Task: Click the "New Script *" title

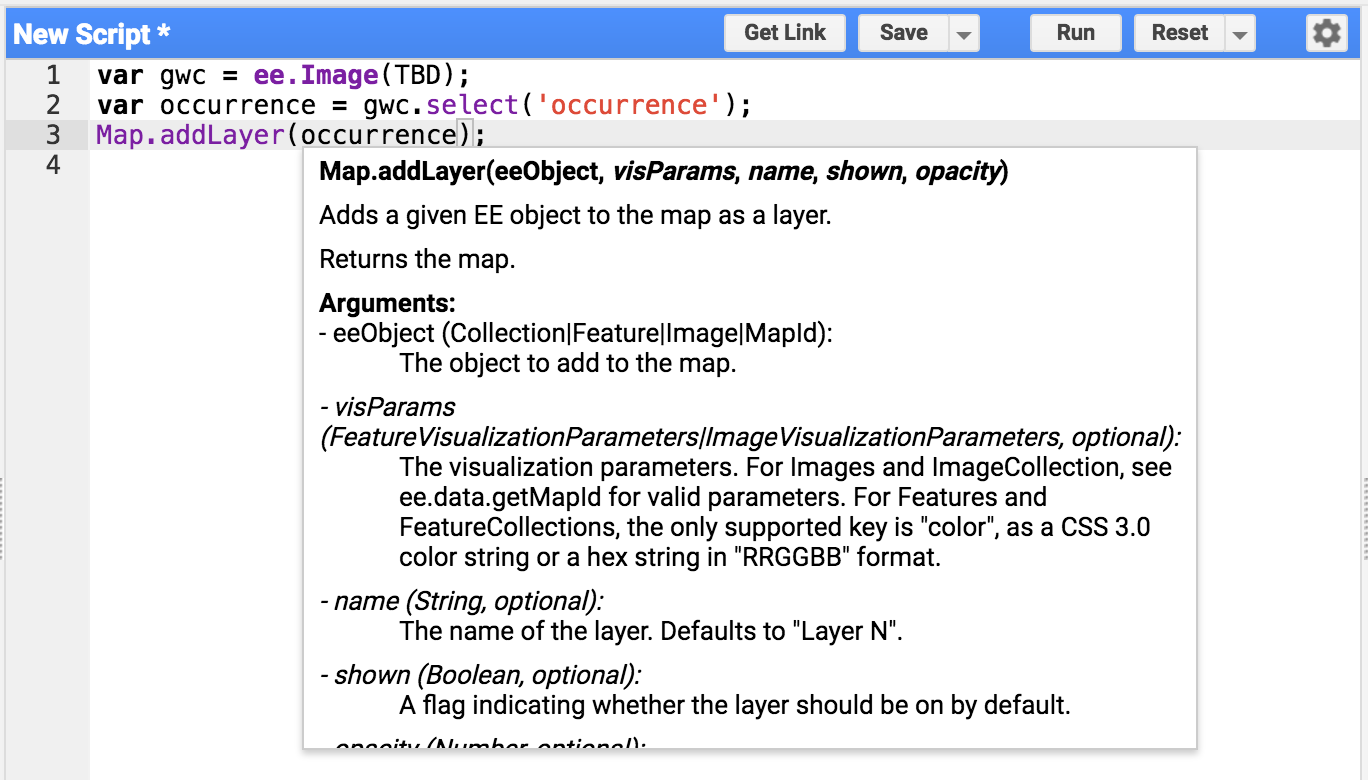Action: point(90,32)
